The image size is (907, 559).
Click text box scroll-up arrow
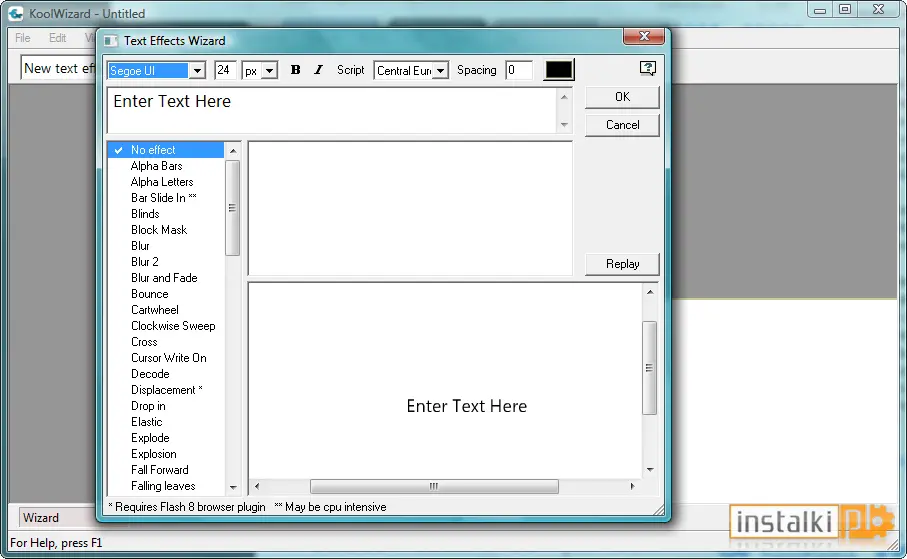pyautogui.click(x=564, y=97)
